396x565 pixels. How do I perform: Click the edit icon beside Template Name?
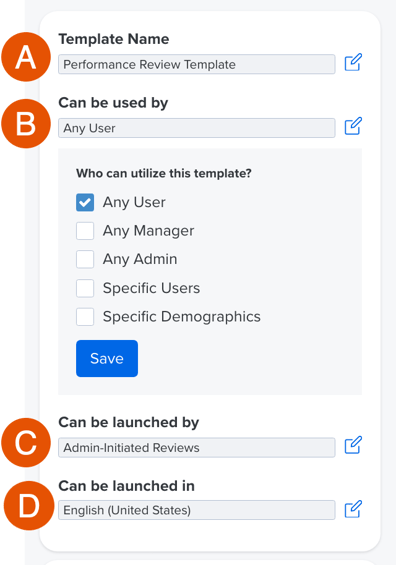tap(353, 62)
